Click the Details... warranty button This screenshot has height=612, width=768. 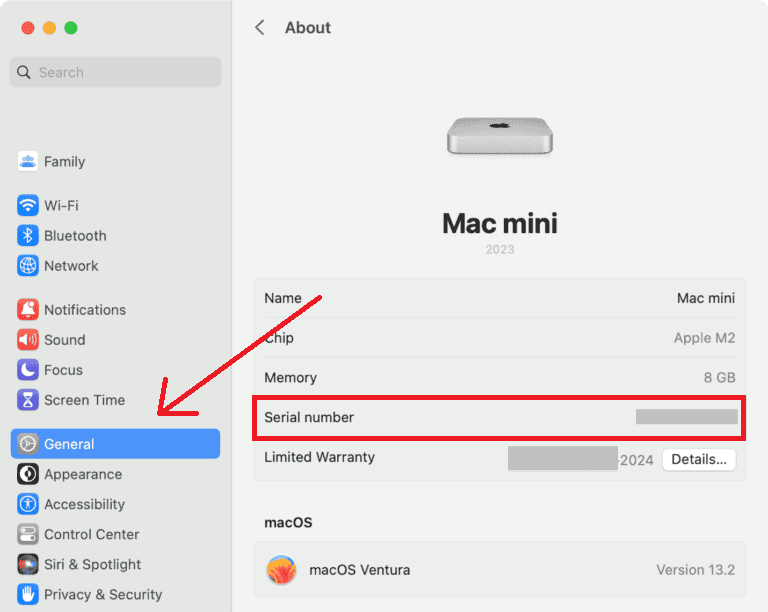click(699, 459)
